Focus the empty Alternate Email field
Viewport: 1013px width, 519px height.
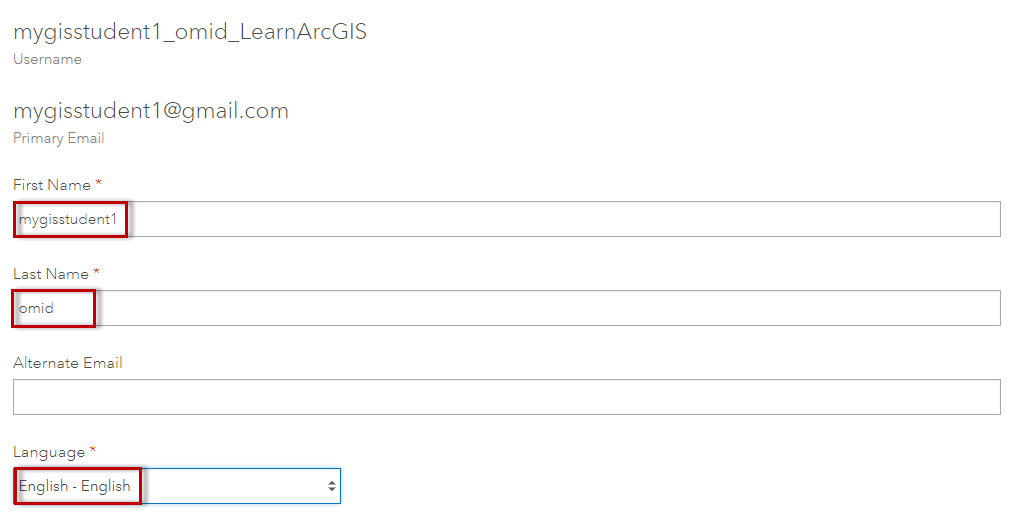[506, 397]
